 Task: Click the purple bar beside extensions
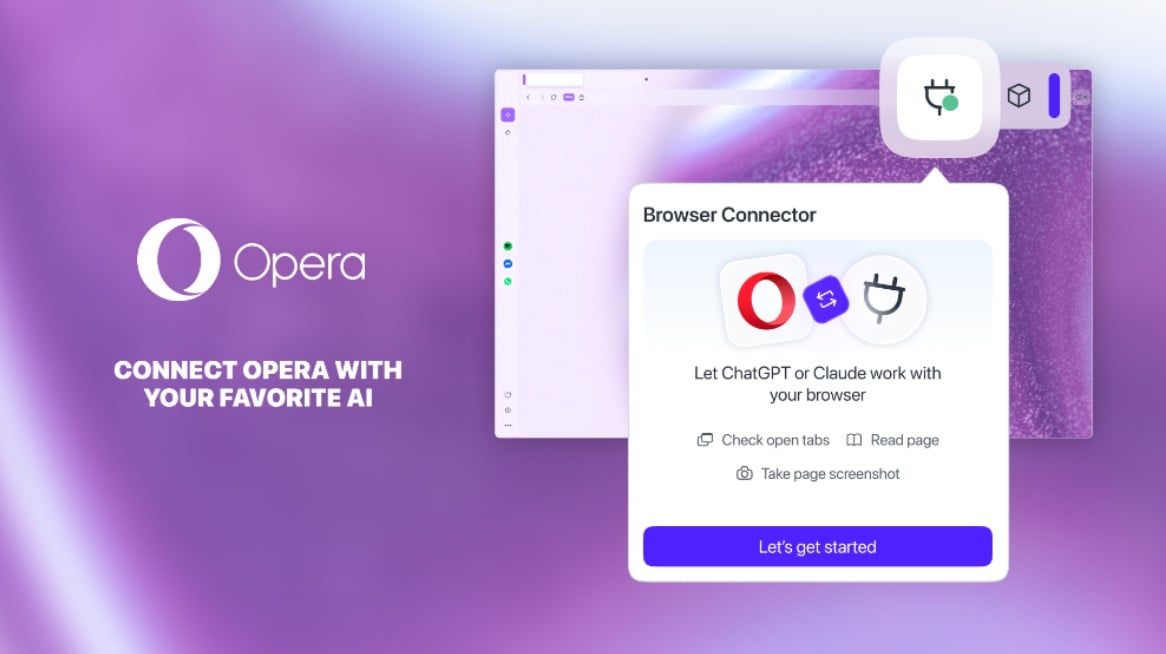pyautogui.click(x=1054, y=95)
